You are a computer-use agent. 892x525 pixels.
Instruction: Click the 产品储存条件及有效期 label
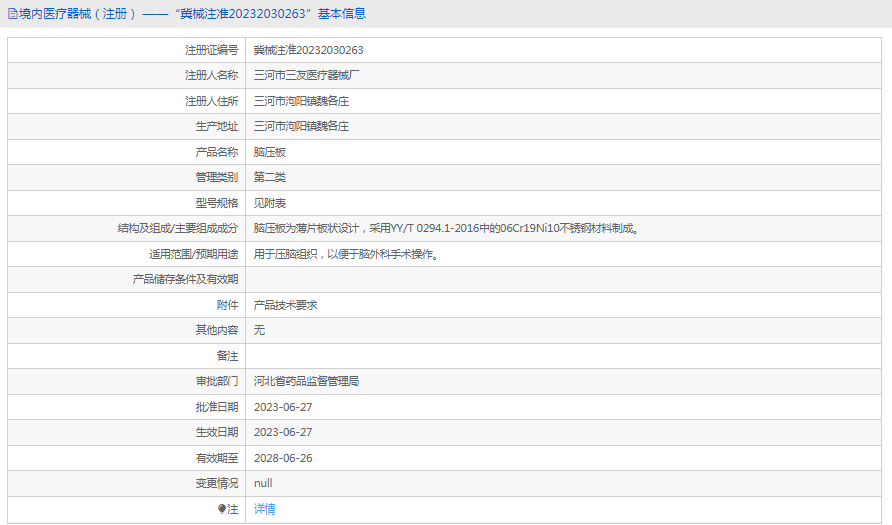(185, 279)
